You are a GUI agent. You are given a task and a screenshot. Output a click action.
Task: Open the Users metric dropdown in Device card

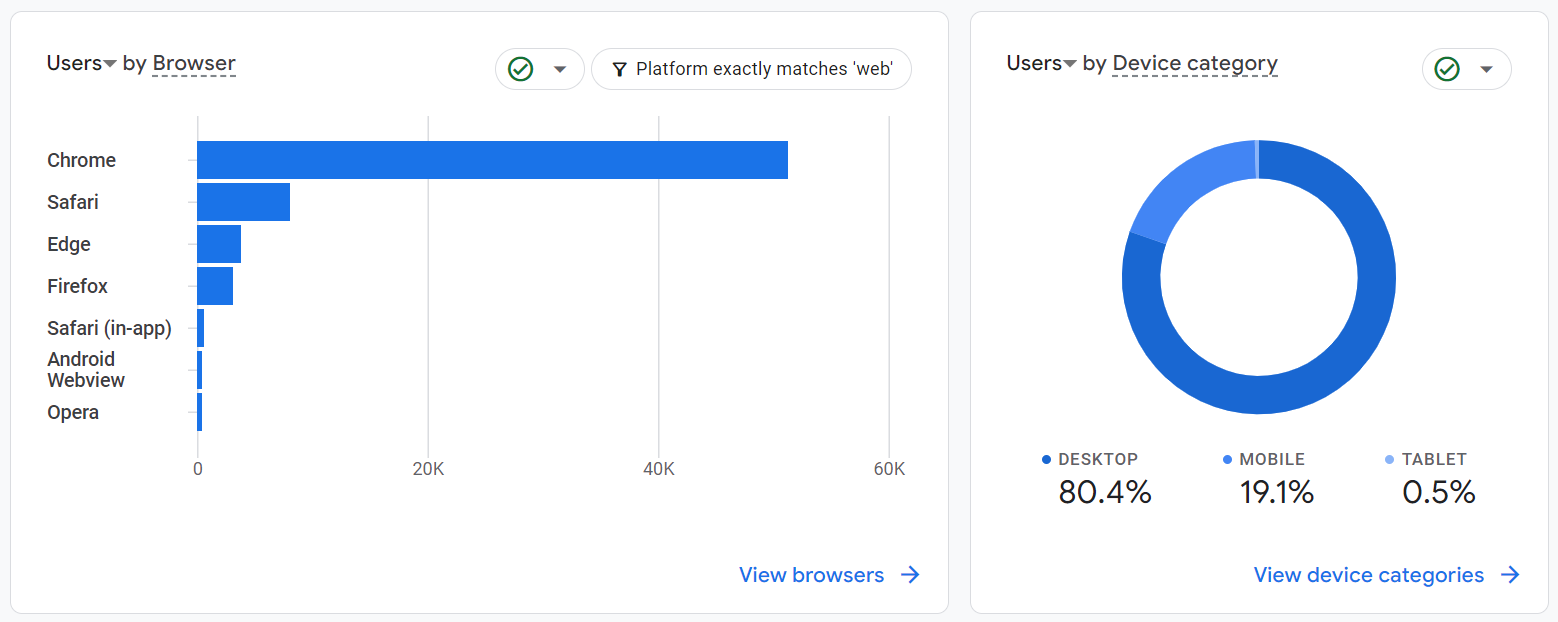(x=1042, y=64)
